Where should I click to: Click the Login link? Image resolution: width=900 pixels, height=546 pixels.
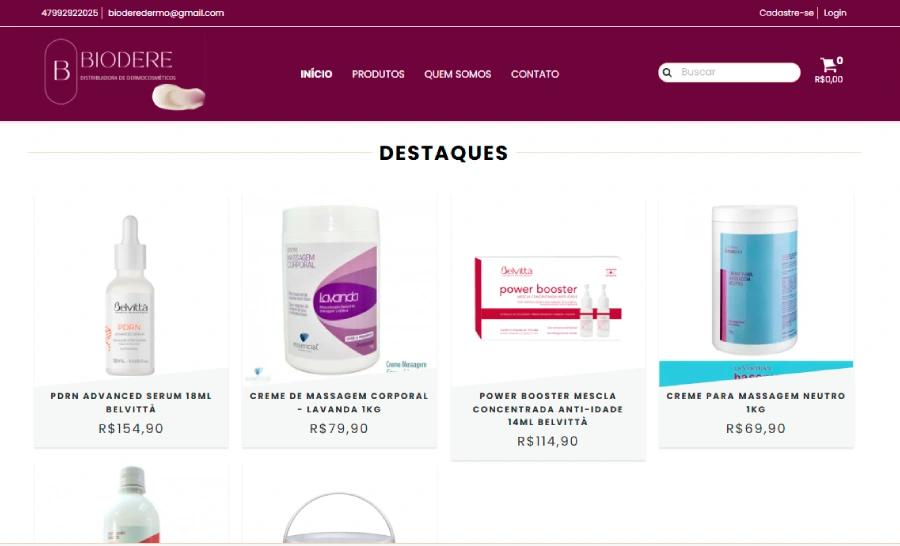click(835, 13)
